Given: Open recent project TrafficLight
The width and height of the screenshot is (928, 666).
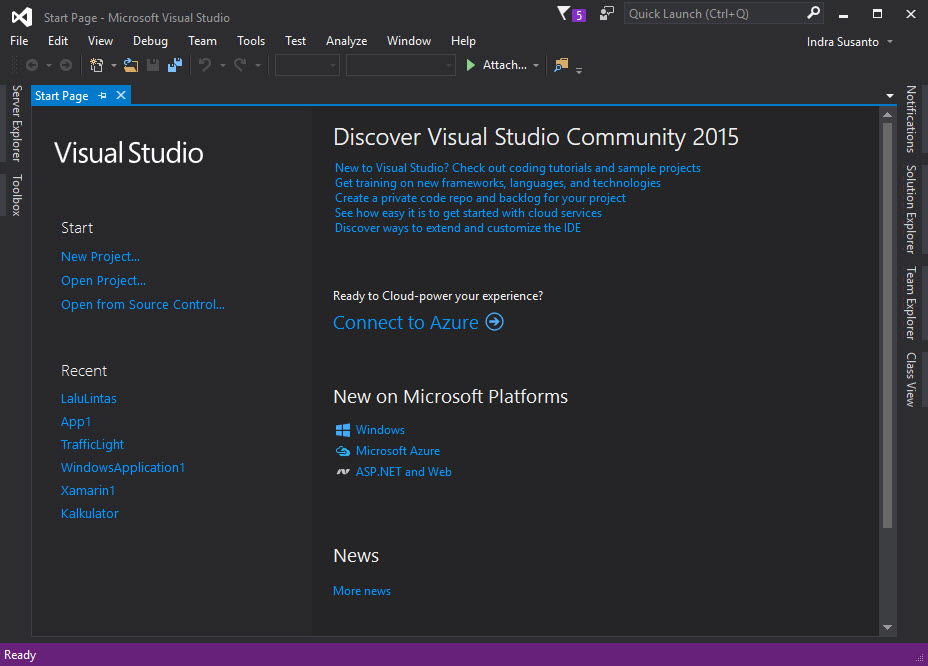Looking at the screenshot, I should point(92,445).
